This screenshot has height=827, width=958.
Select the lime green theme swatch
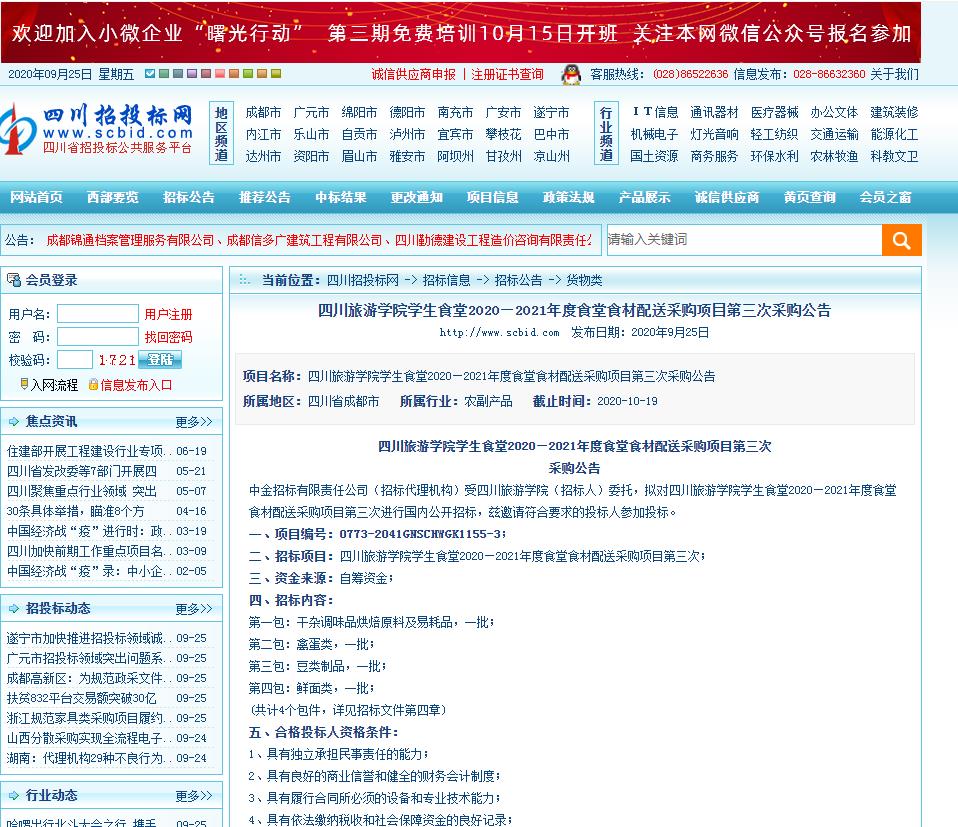(x=248, y=74)
